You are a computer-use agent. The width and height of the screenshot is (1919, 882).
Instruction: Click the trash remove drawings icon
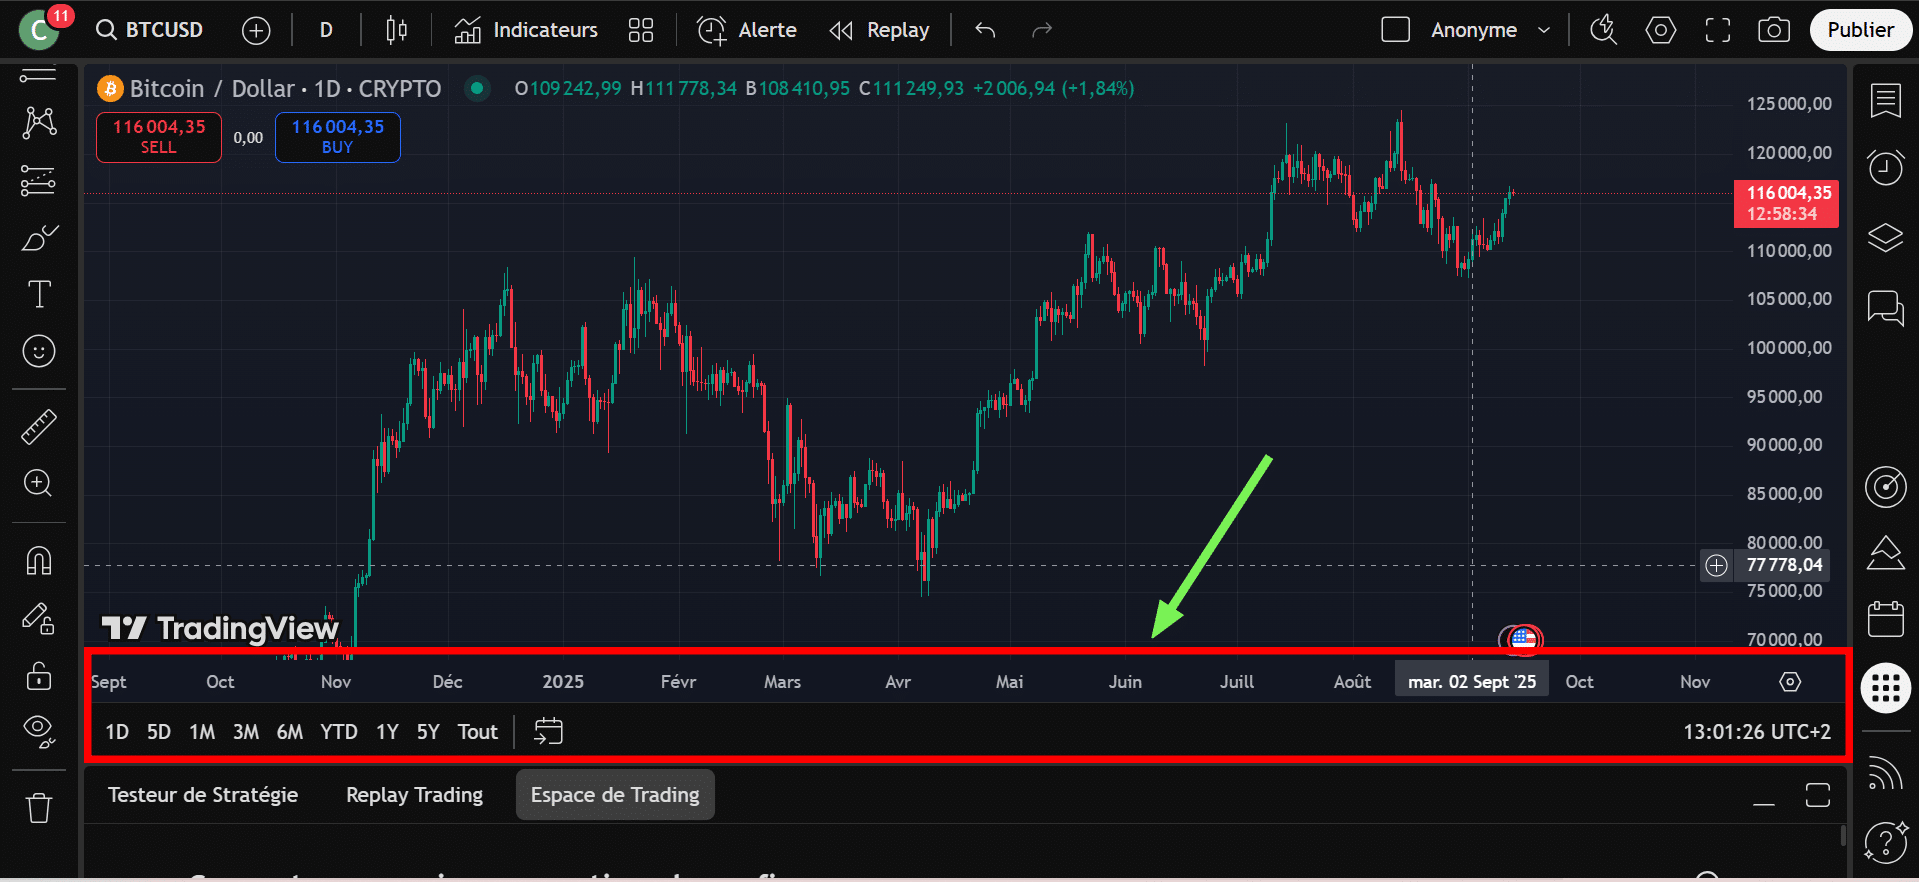point(39,807)
